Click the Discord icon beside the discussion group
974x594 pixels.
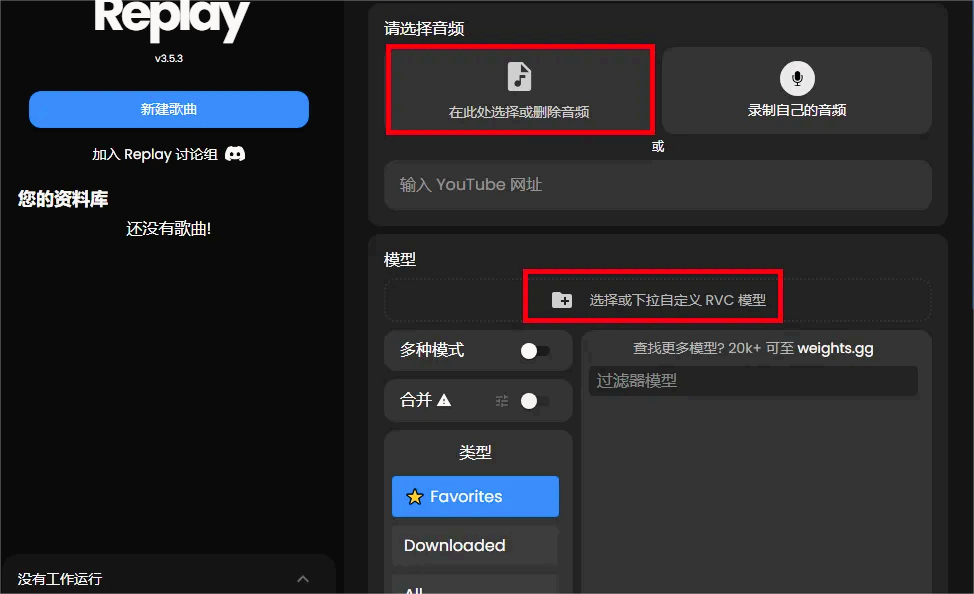(x=236, y=154)
